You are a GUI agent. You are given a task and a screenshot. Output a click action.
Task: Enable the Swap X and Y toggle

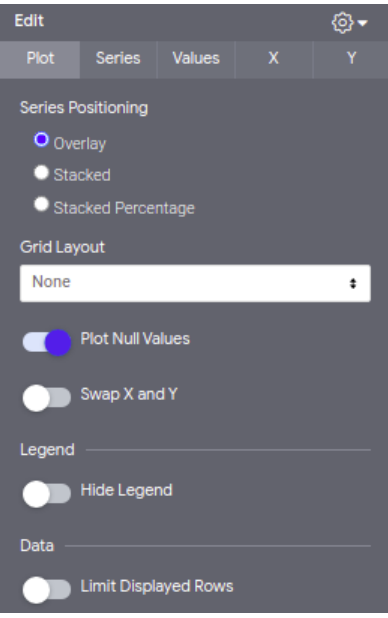tap(47, 398)
